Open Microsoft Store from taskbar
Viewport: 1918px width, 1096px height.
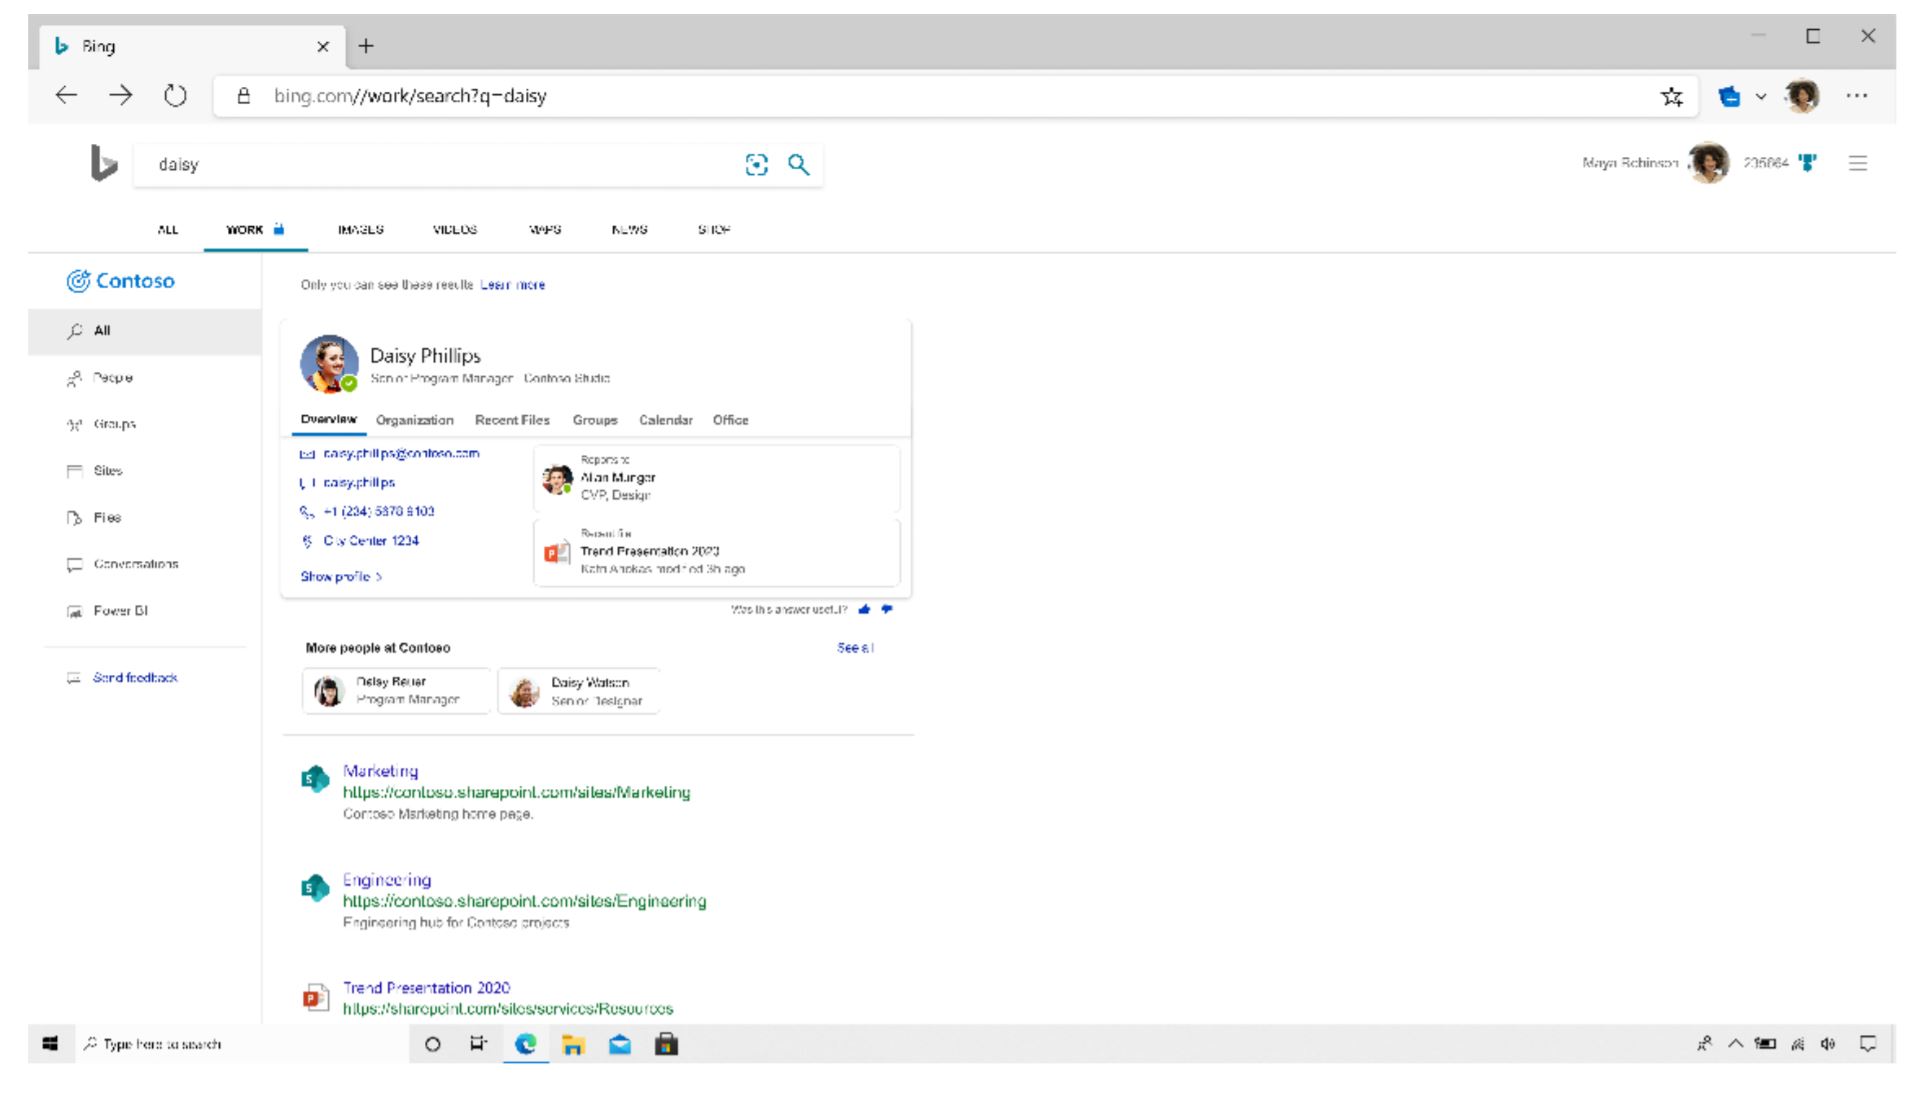[666, 1044]
